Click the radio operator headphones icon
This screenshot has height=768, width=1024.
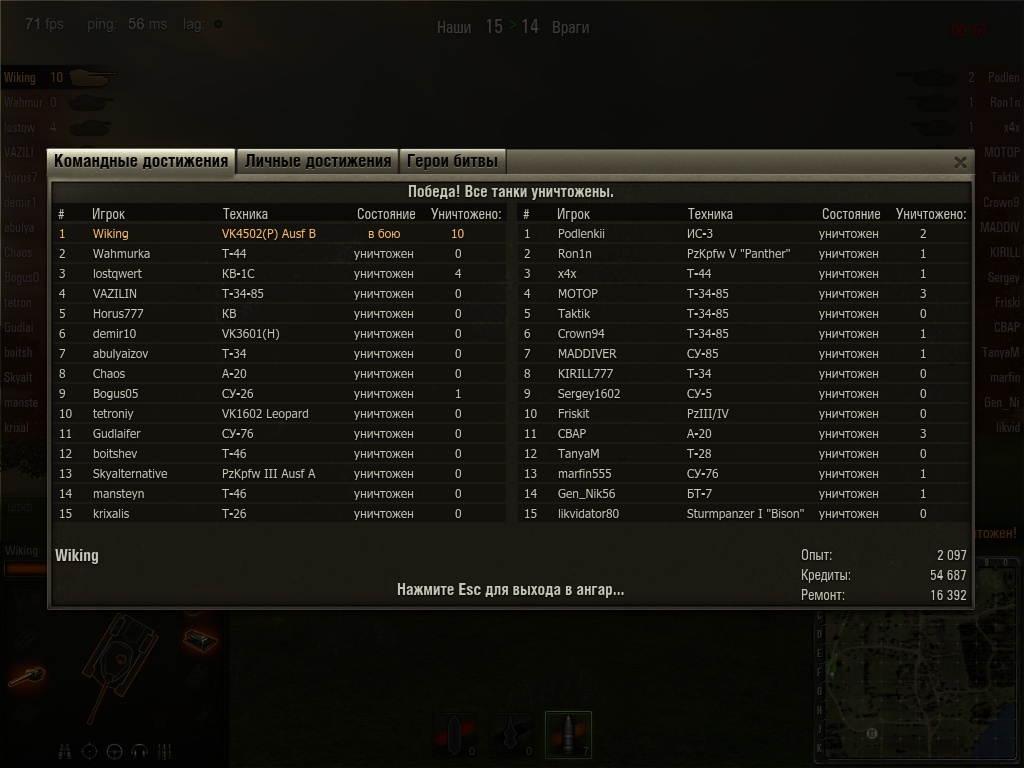[139, 752]
